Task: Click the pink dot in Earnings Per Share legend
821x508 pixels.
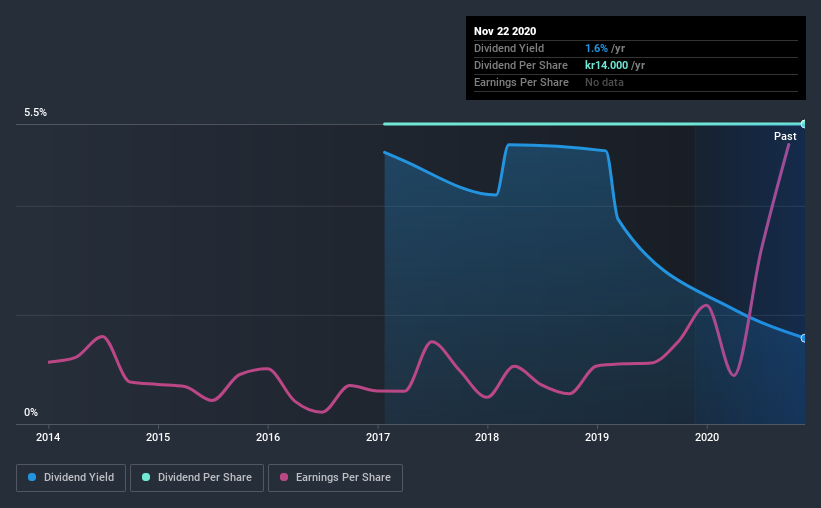Action: pyautogui.click(x=285, y=478)
